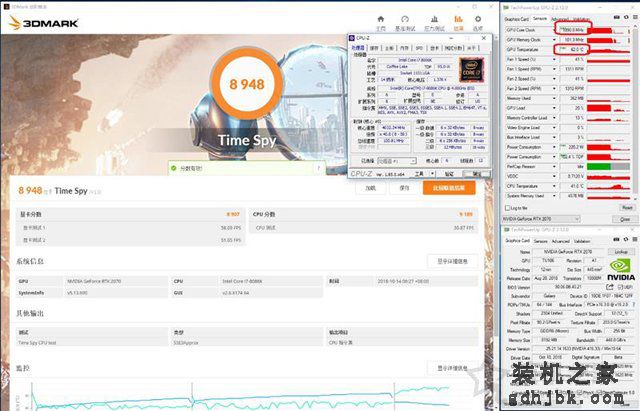The image size is (640, 411).
Task: Switch to CPU-Z 内存 tab
Action: (x=404, y=48)
